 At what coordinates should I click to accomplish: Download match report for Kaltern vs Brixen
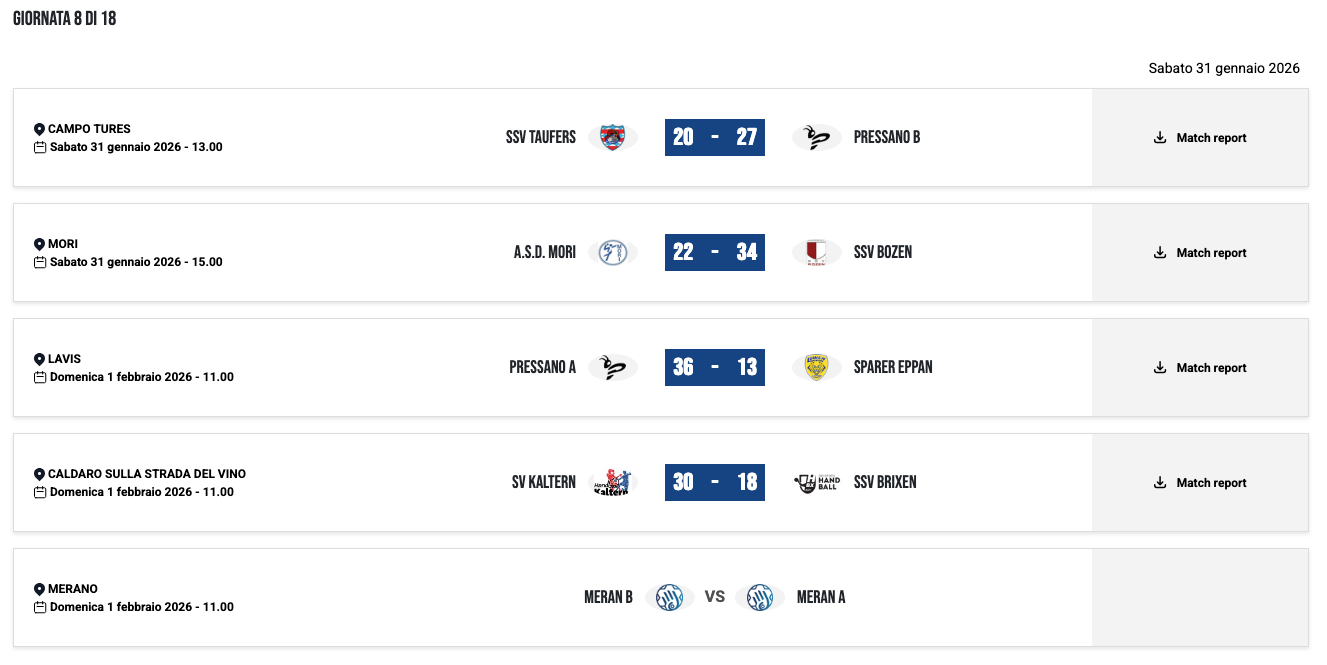pos(1200,483)
